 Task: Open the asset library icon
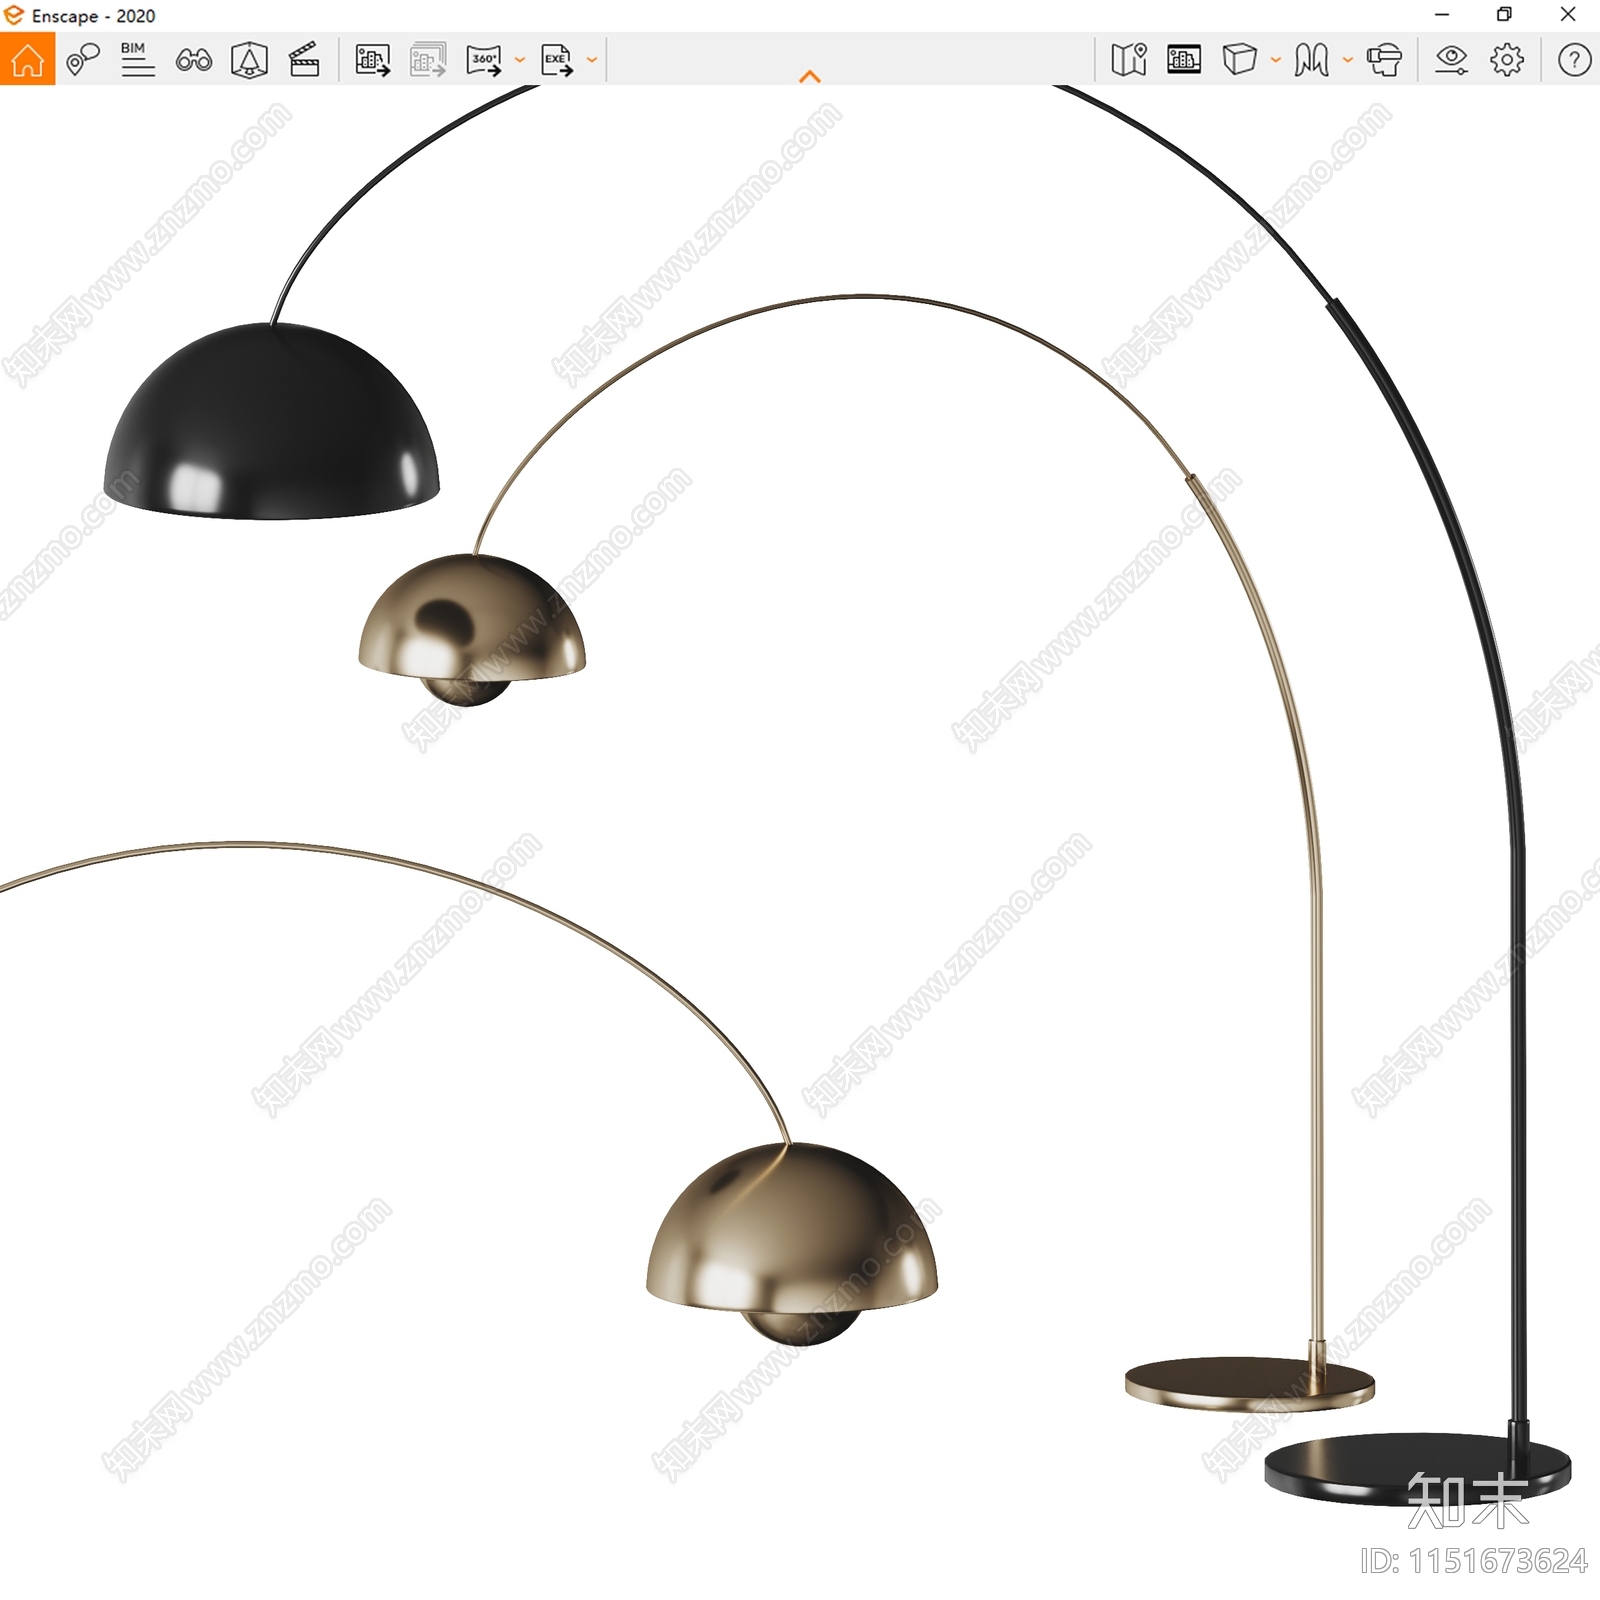(249, 60)
